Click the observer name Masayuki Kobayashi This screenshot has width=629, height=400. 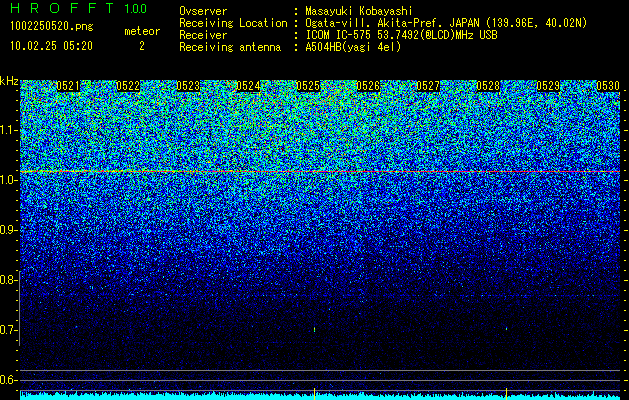(x=358, y=11)
